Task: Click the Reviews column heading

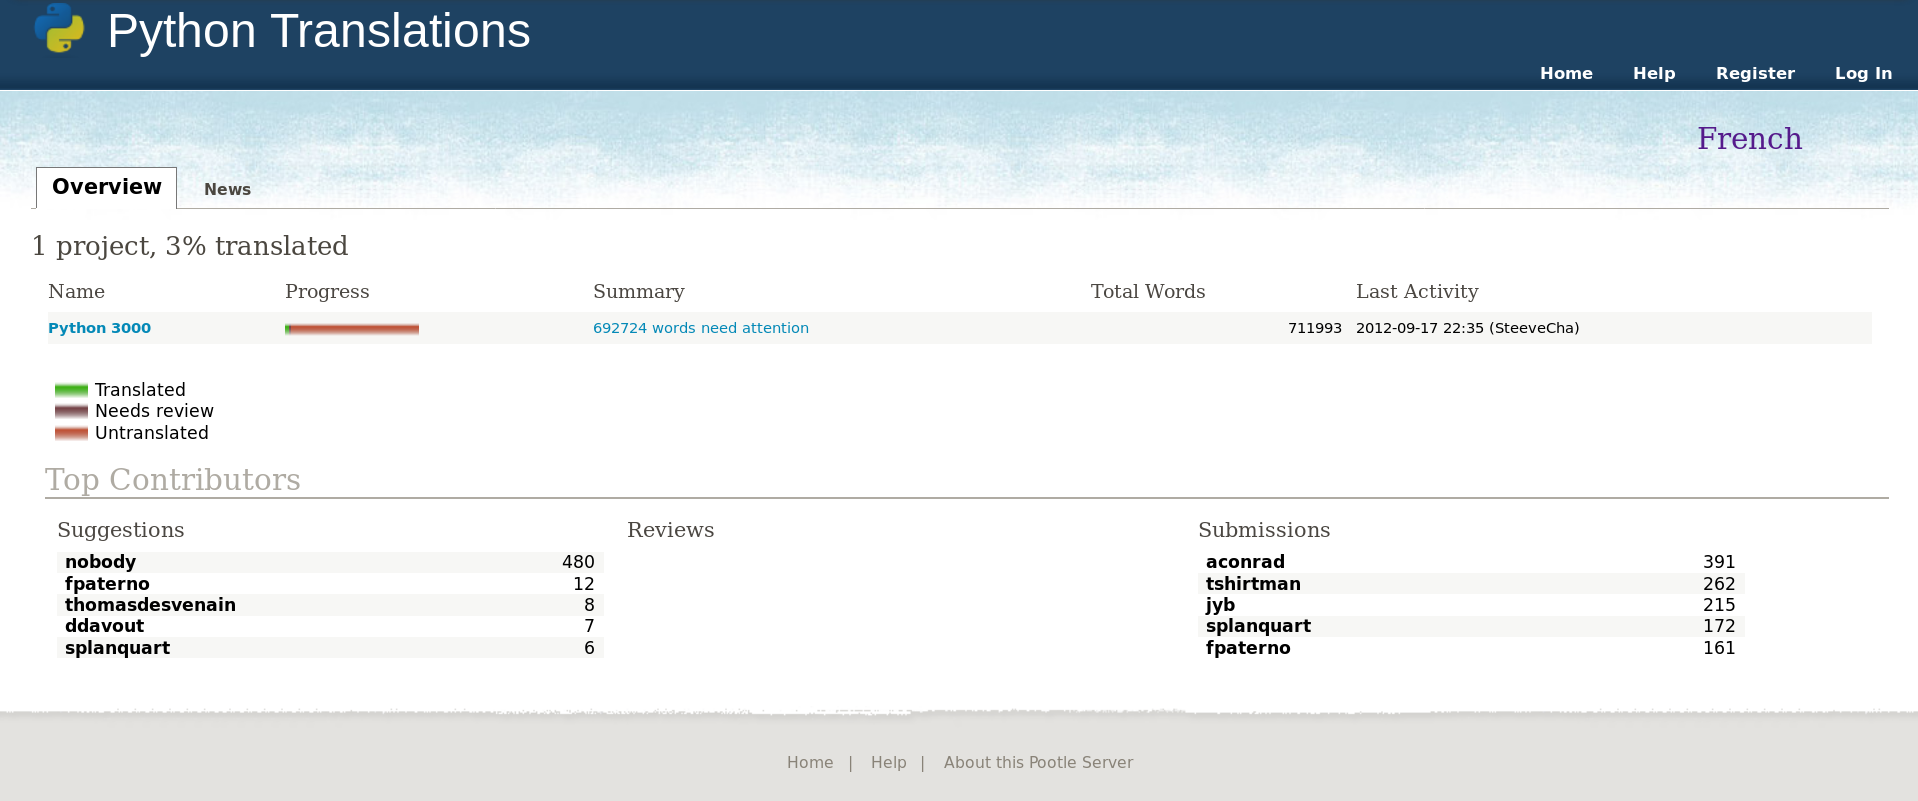Action: point(670,530)
